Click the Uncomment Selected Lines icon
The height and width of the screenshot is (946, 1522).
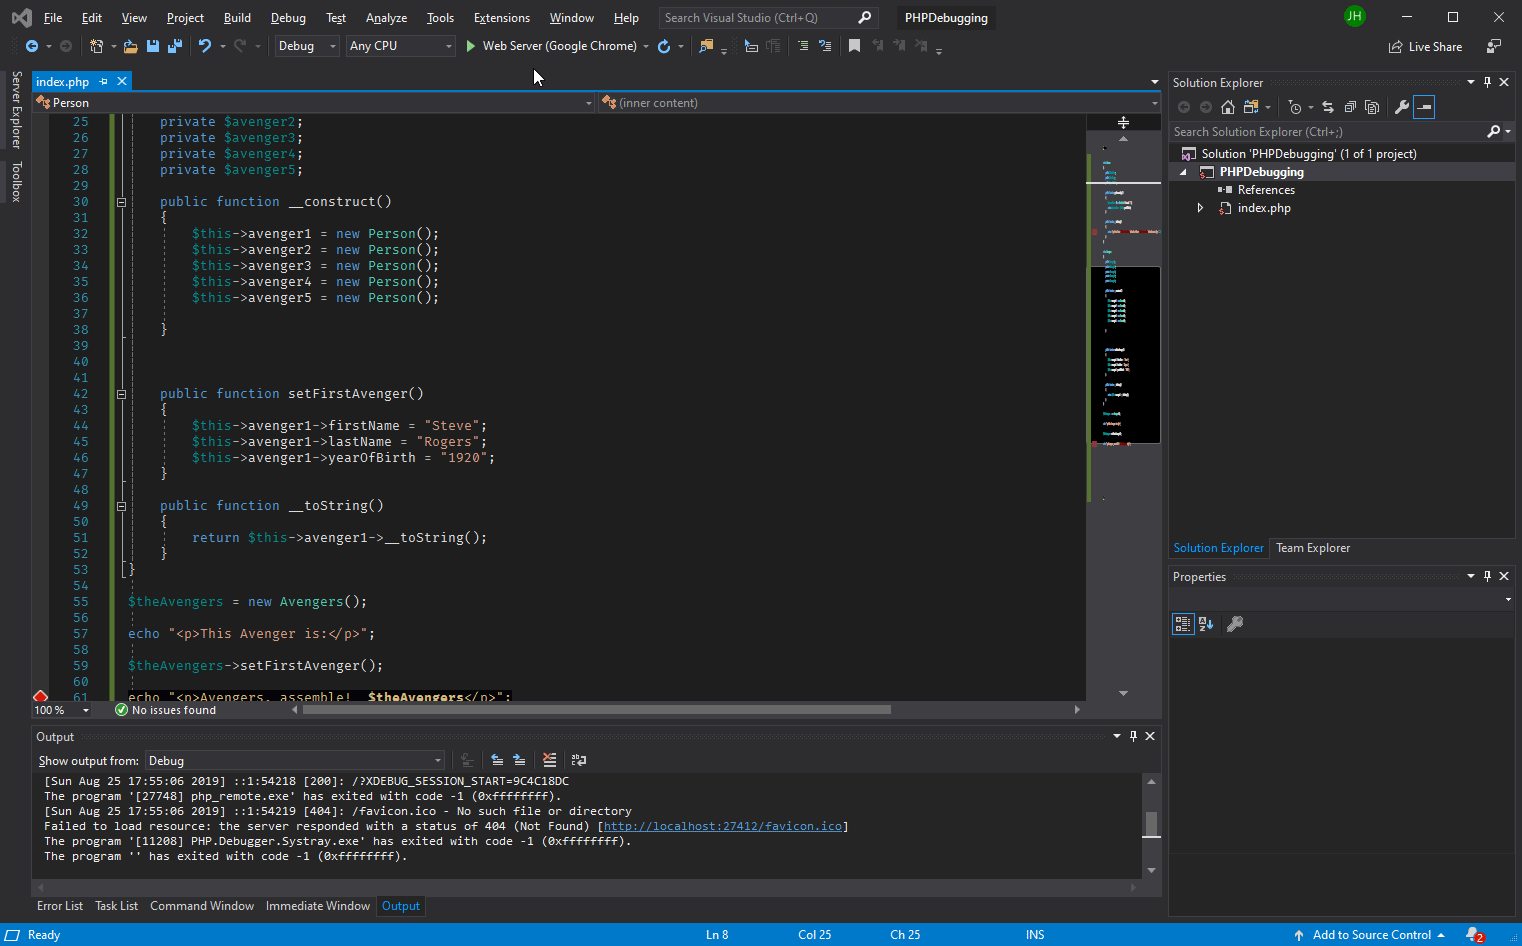(x=825, y=46)
